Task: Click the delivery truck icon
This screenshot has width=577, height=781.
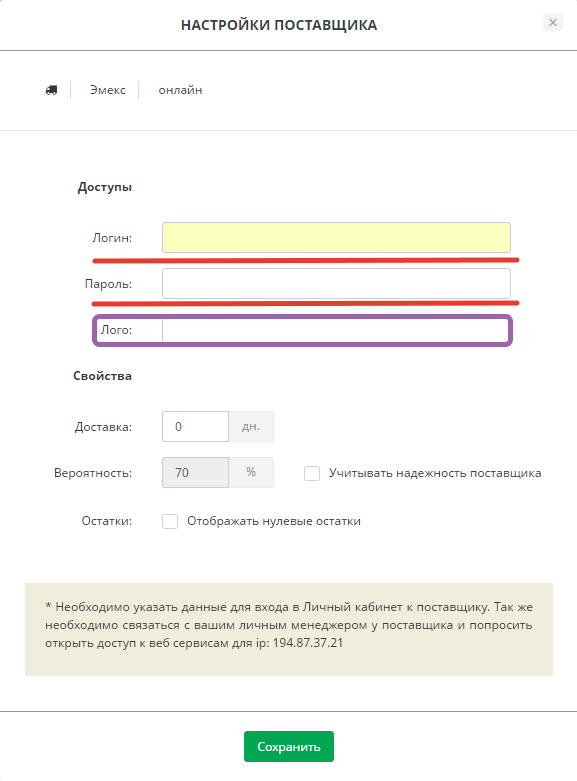Action: (51, 90)
